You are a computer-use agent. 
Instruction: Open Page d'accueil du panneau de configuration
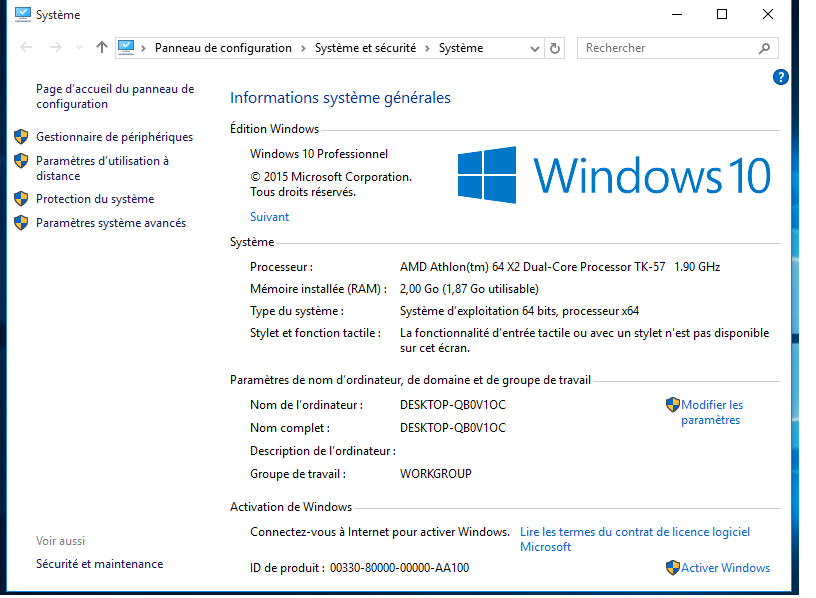point(115,96)
